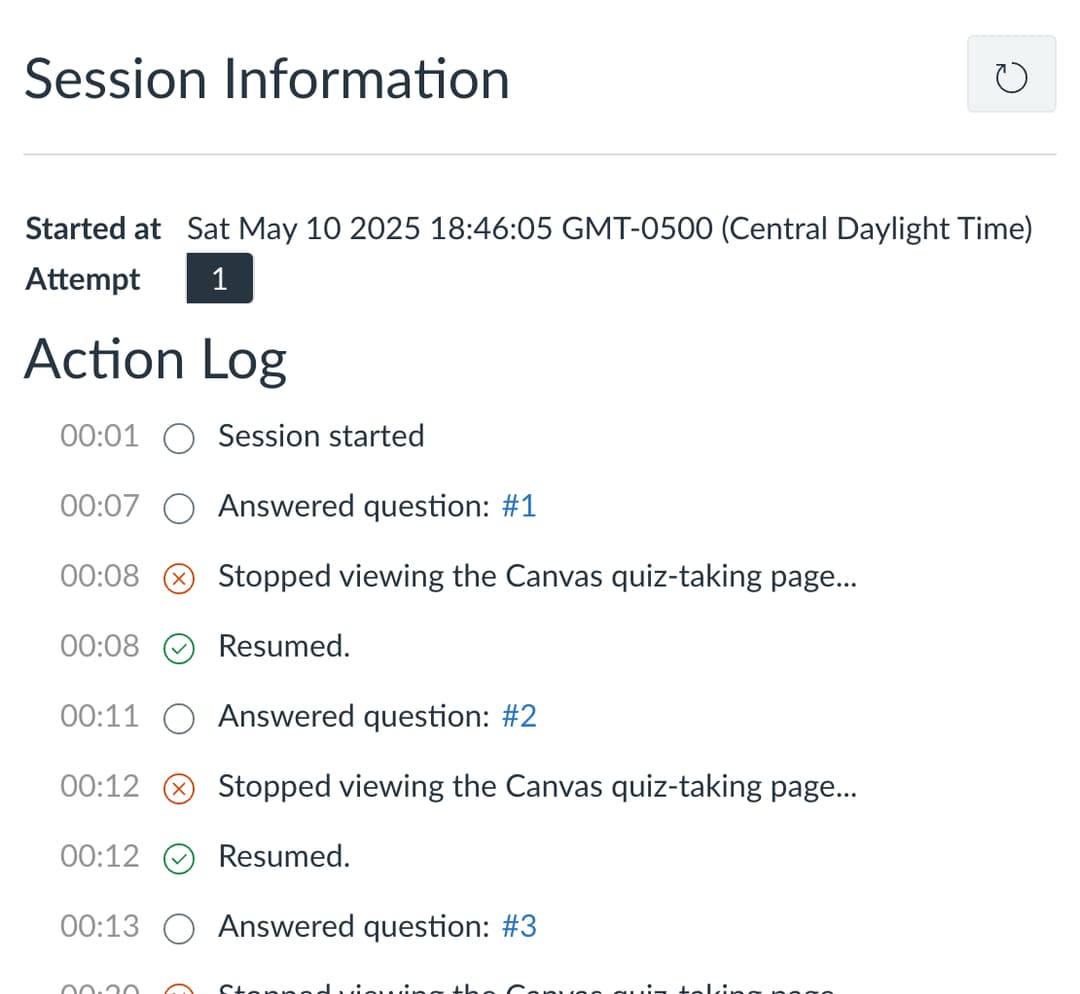Click the circle icon for answered question #1

click(x=179, y=508)
